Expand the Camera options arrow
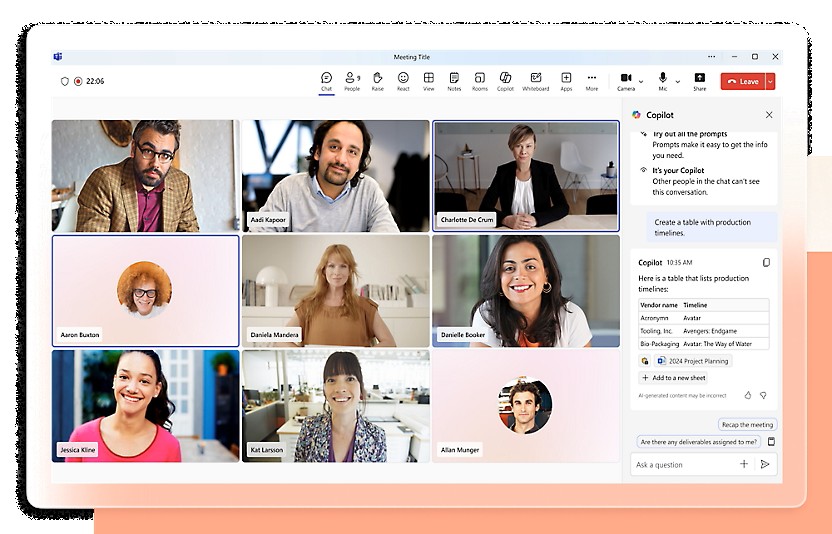832x534 pixels. pos(641,82)
